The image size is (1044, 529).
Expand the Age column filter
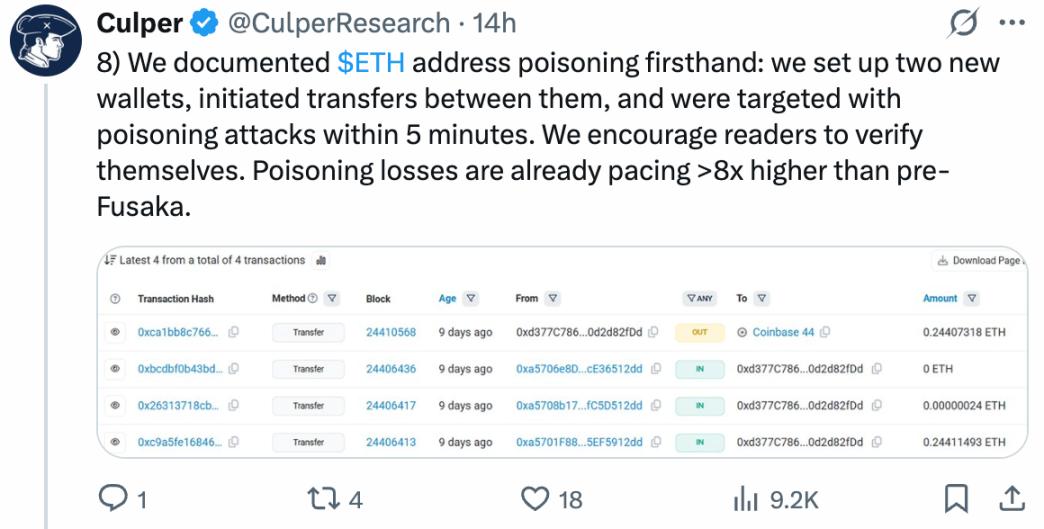[x=471, y=298]
